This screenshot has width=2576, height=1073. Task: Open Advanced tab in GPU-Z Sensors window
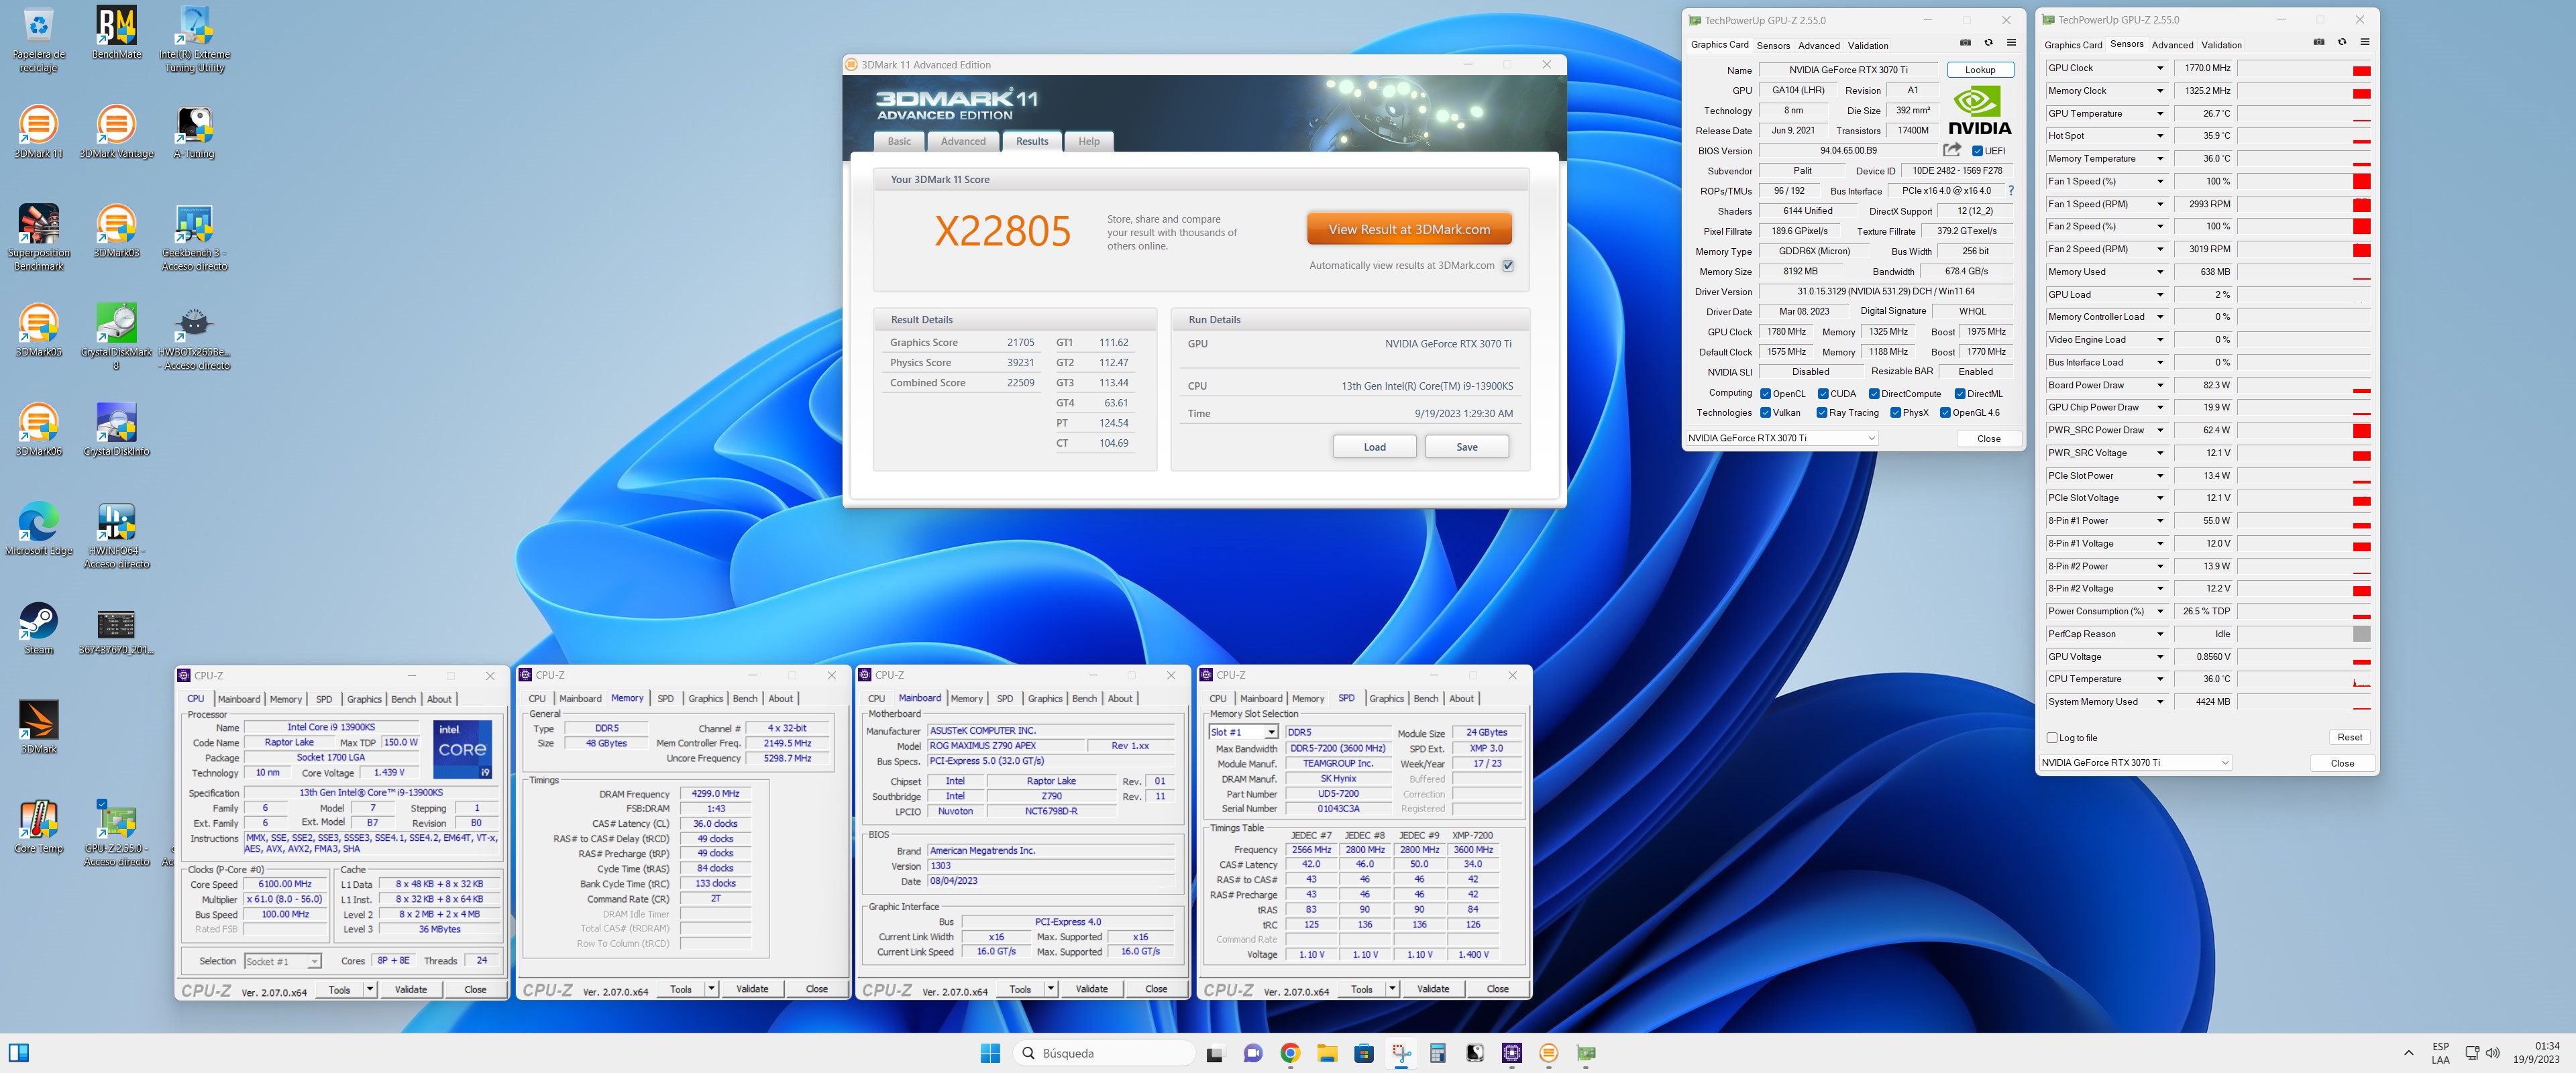pos(2172,45)
